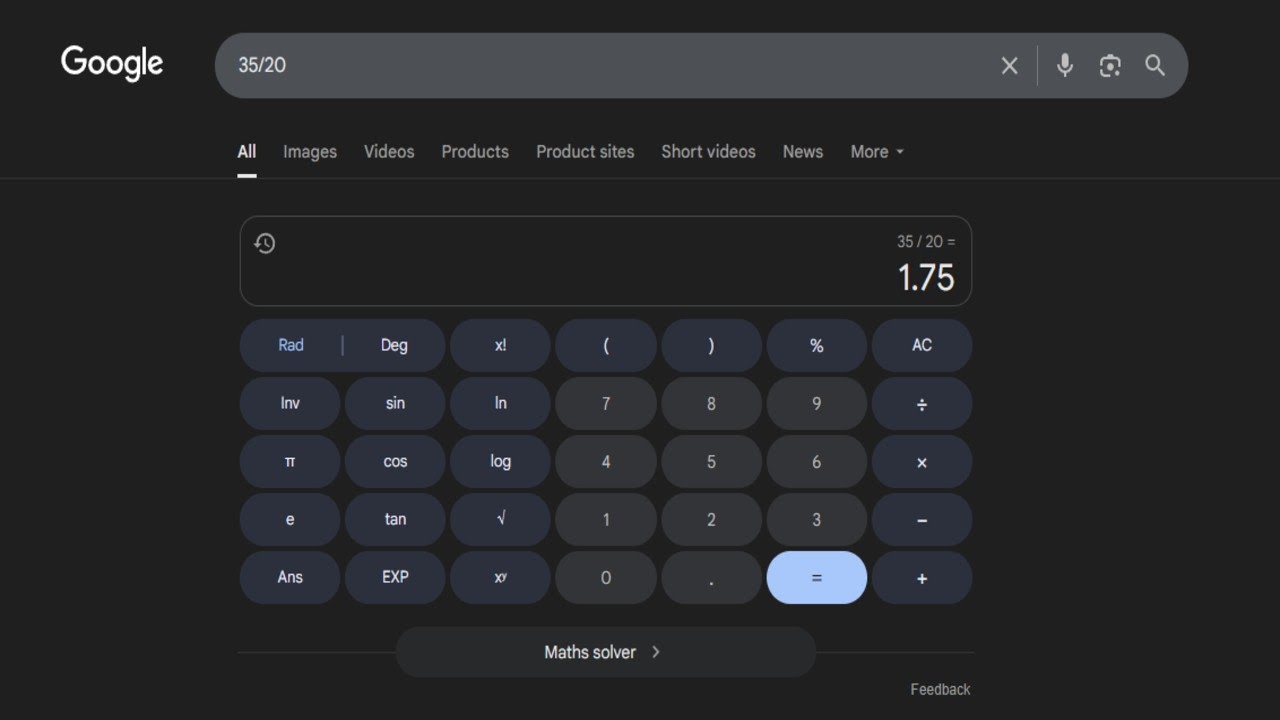This screenshot has width=1280, height=720.
Task: Click the e constant key
Action: [290, 519]
